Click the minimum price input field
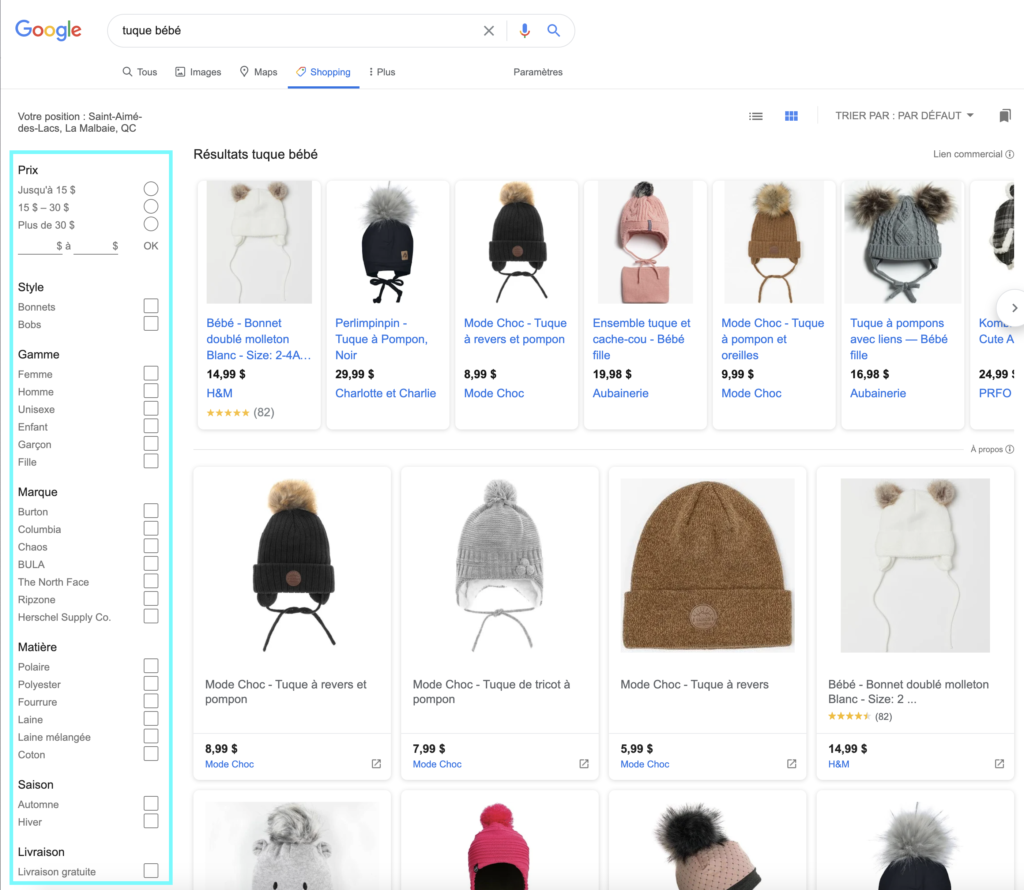The width and height of the screenshot is (1024, 890). (x=40, y=246)
